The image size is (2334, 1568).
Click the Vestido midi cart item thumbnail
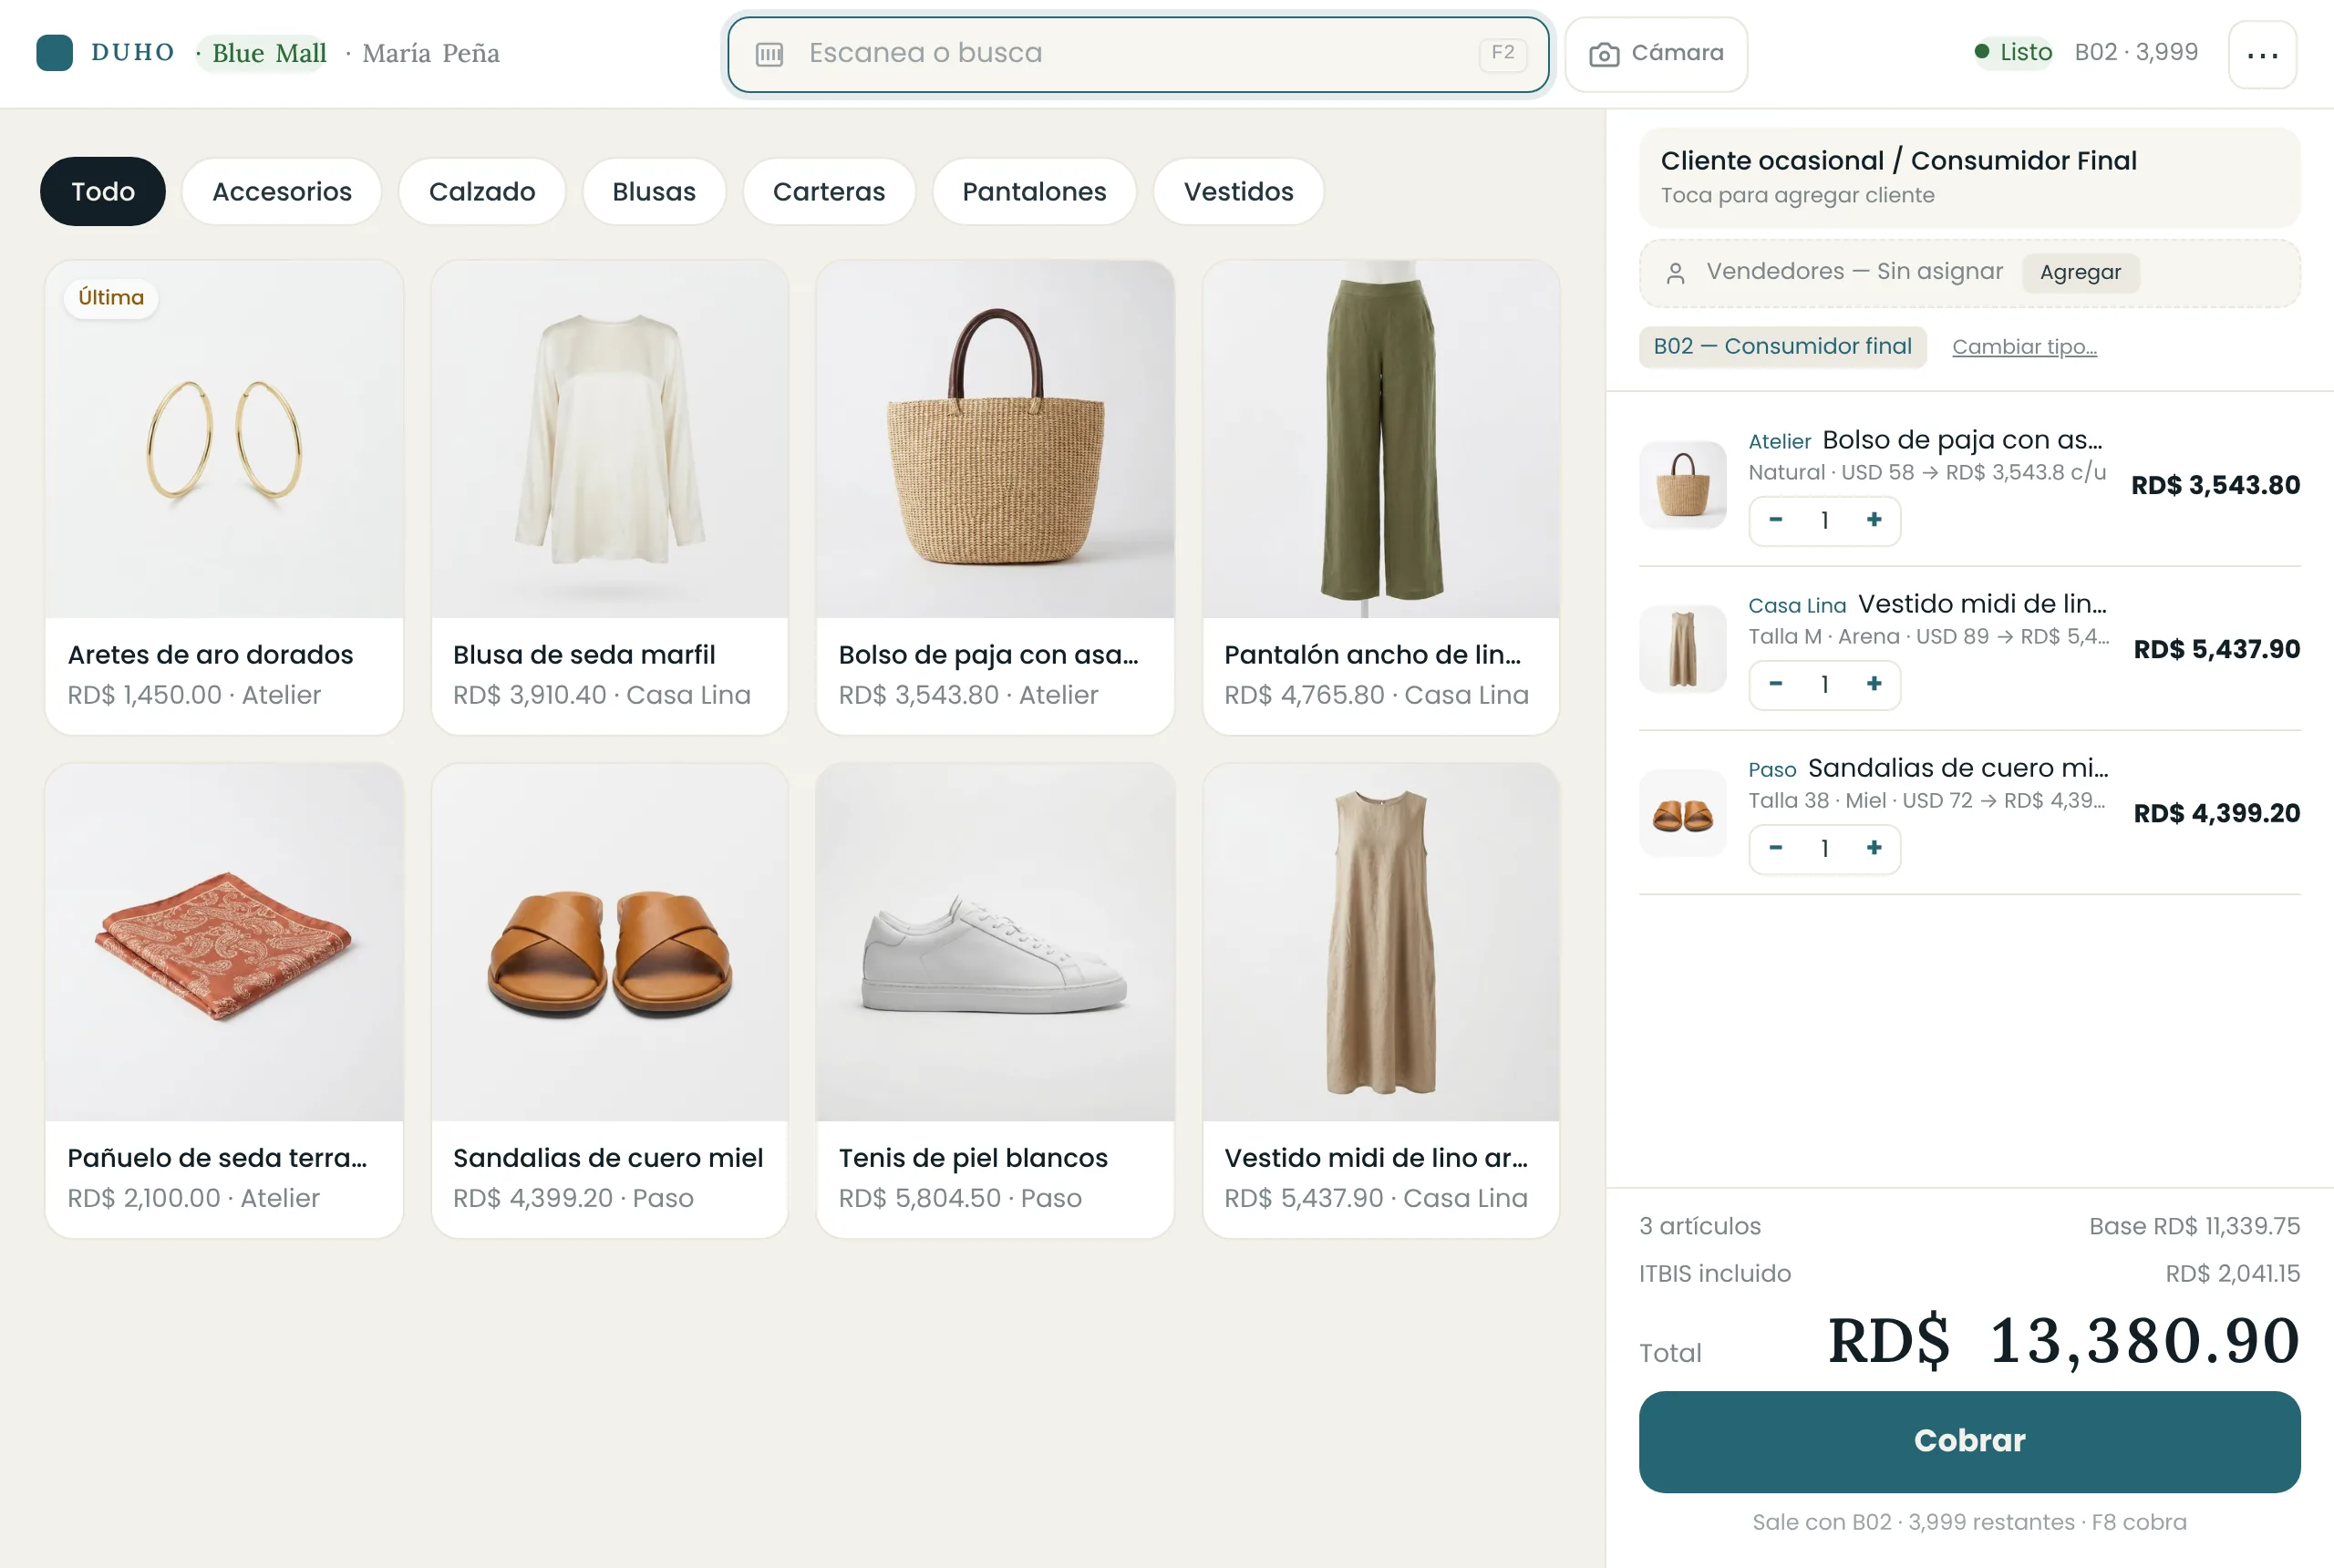click(x=1683, y=648)
